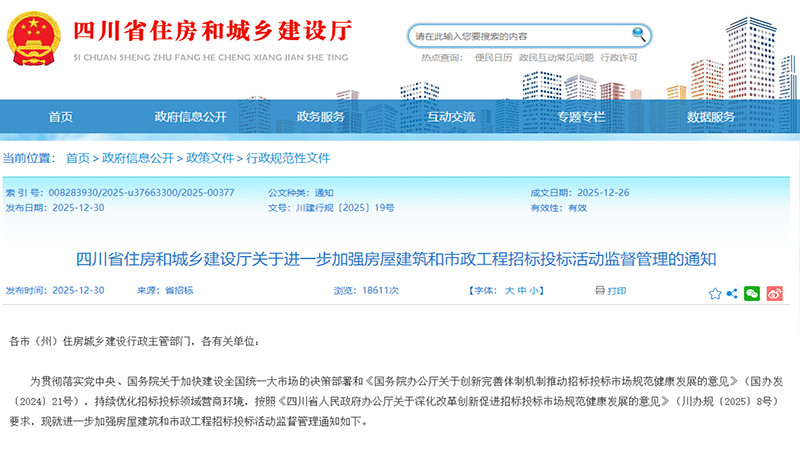Click the article title heading
This screenshot has width=800, height=450.
coord(396,259)
